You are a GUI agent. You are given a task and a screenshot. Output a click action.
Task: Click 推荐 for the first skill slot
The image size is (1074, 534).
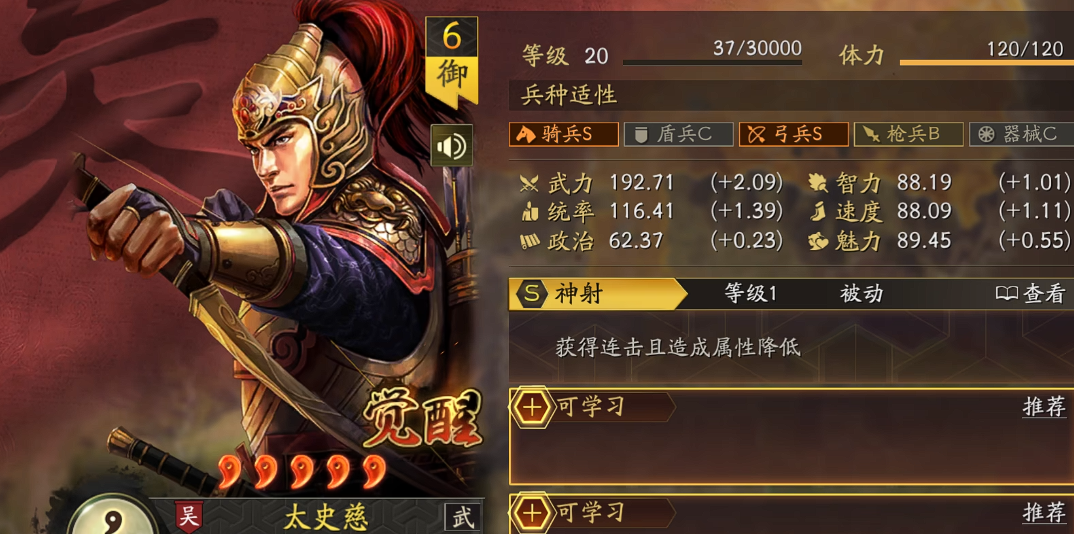1045,407
